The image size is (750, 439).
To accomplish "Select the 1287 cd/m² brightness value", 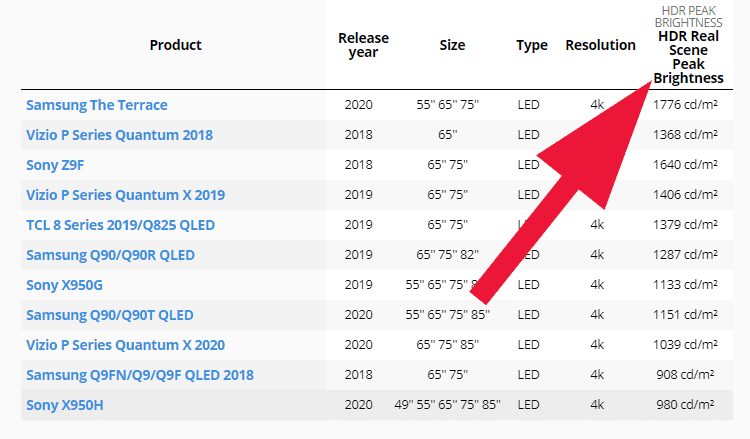I will pyautogui.click(x=685, y=254).
